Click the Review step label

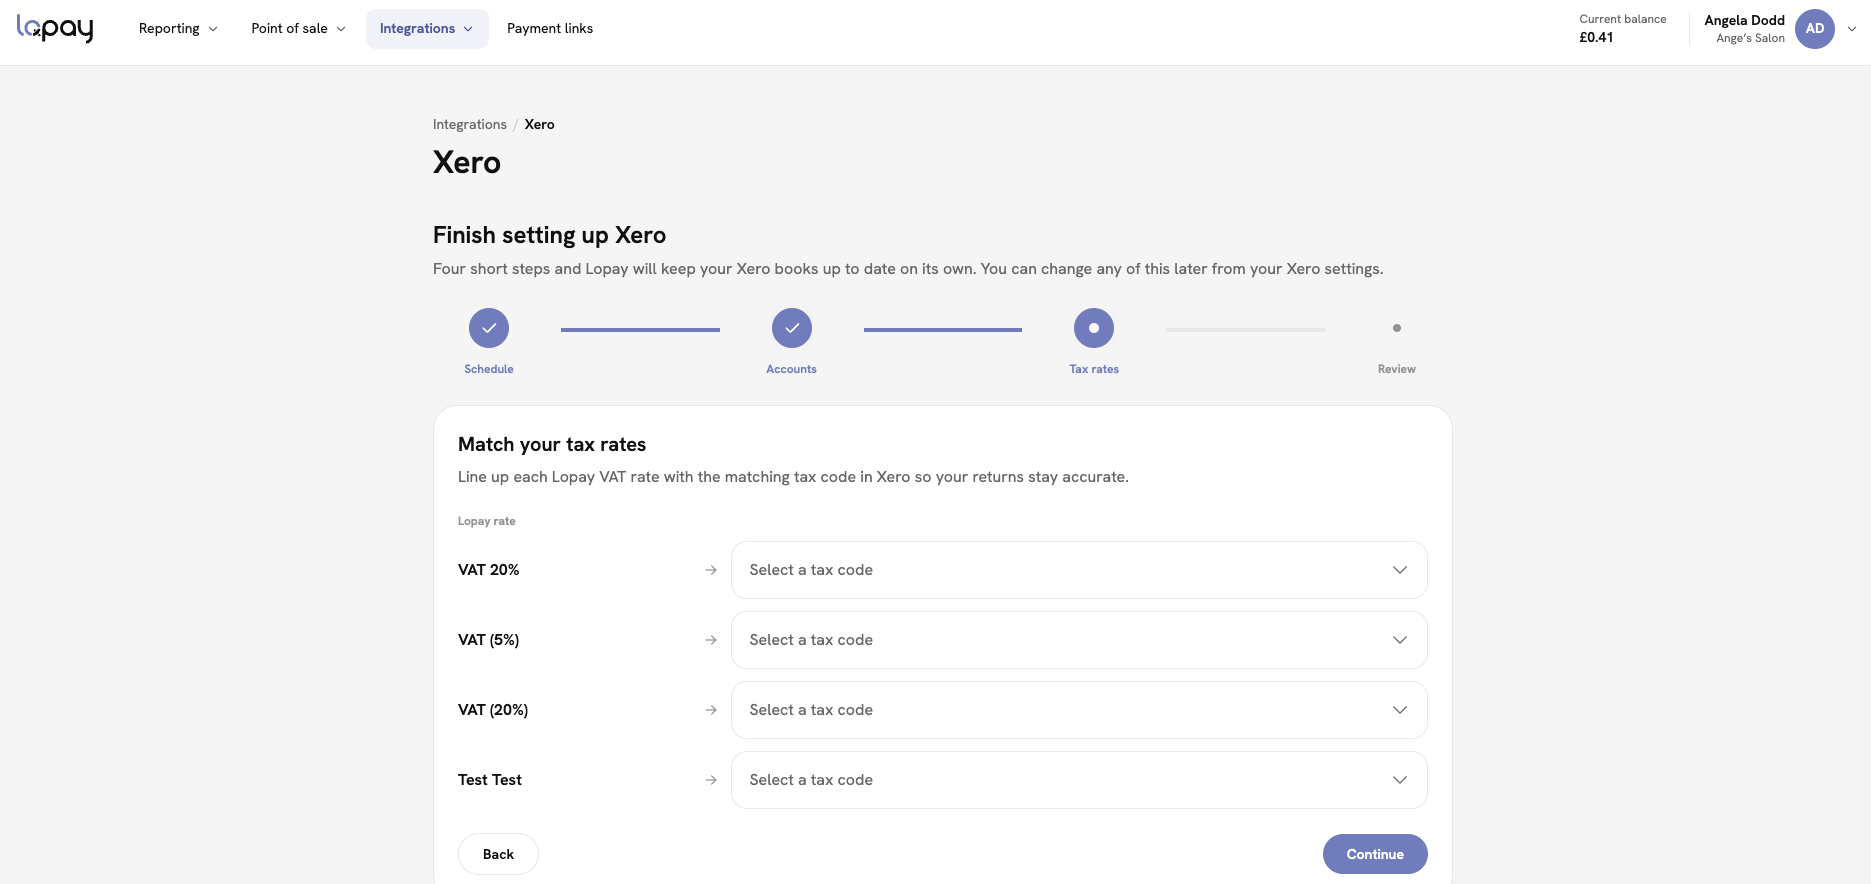coord(1397,369)
